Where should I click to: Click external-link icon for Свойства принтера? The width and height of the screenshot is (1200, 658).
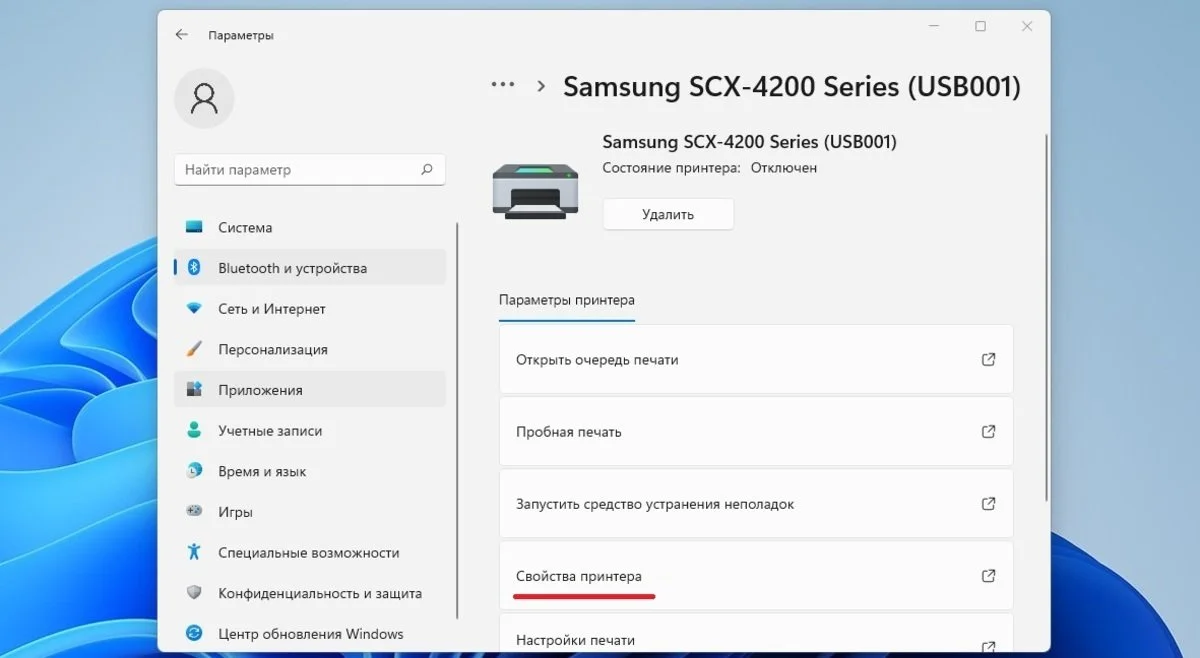(x=988, y=575)
